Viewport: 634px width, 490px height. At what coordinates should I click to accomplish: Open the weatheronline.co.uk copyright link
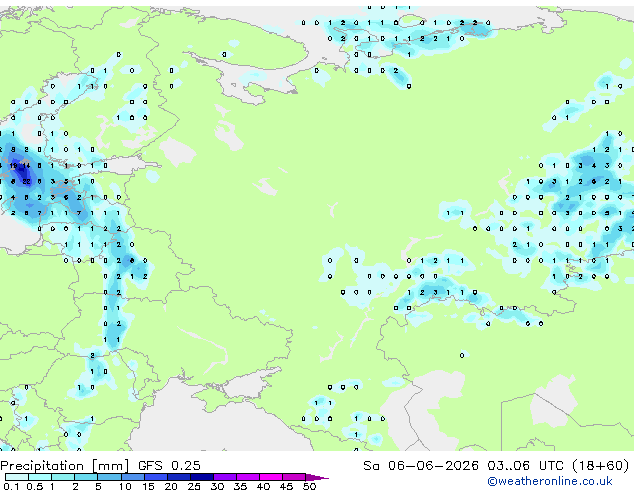pos(550,481)
